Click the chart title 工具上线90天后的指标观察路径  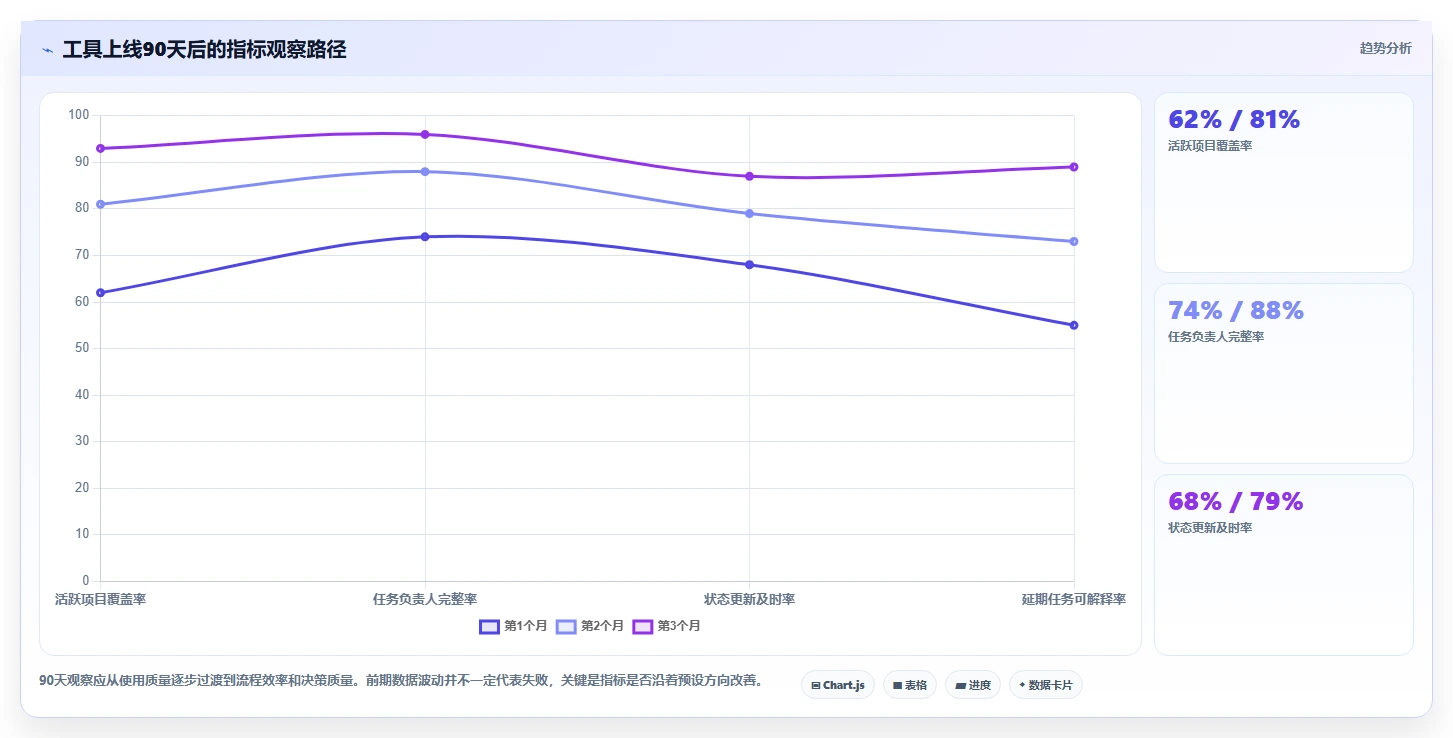click(204, 49)
